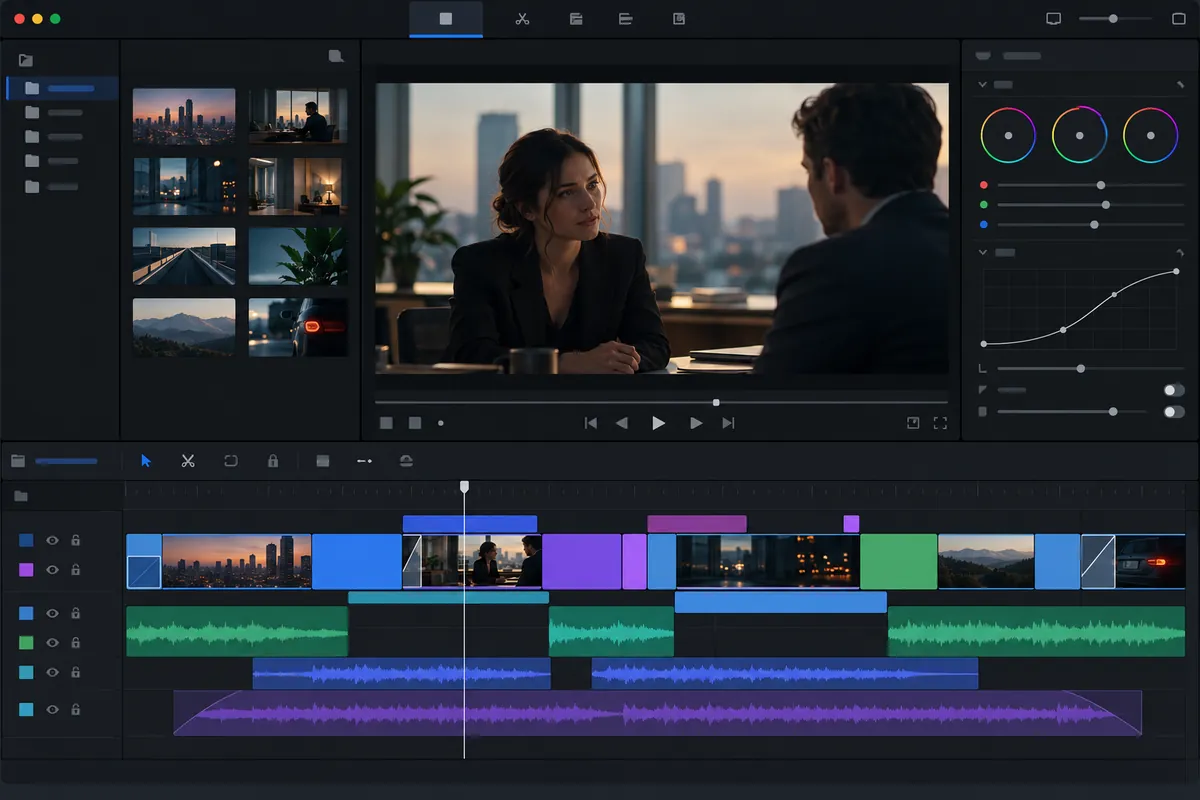This screenshot has width=1200, height=800.
Task: Select the green solid clip on video track
Action: click(898, 562)
